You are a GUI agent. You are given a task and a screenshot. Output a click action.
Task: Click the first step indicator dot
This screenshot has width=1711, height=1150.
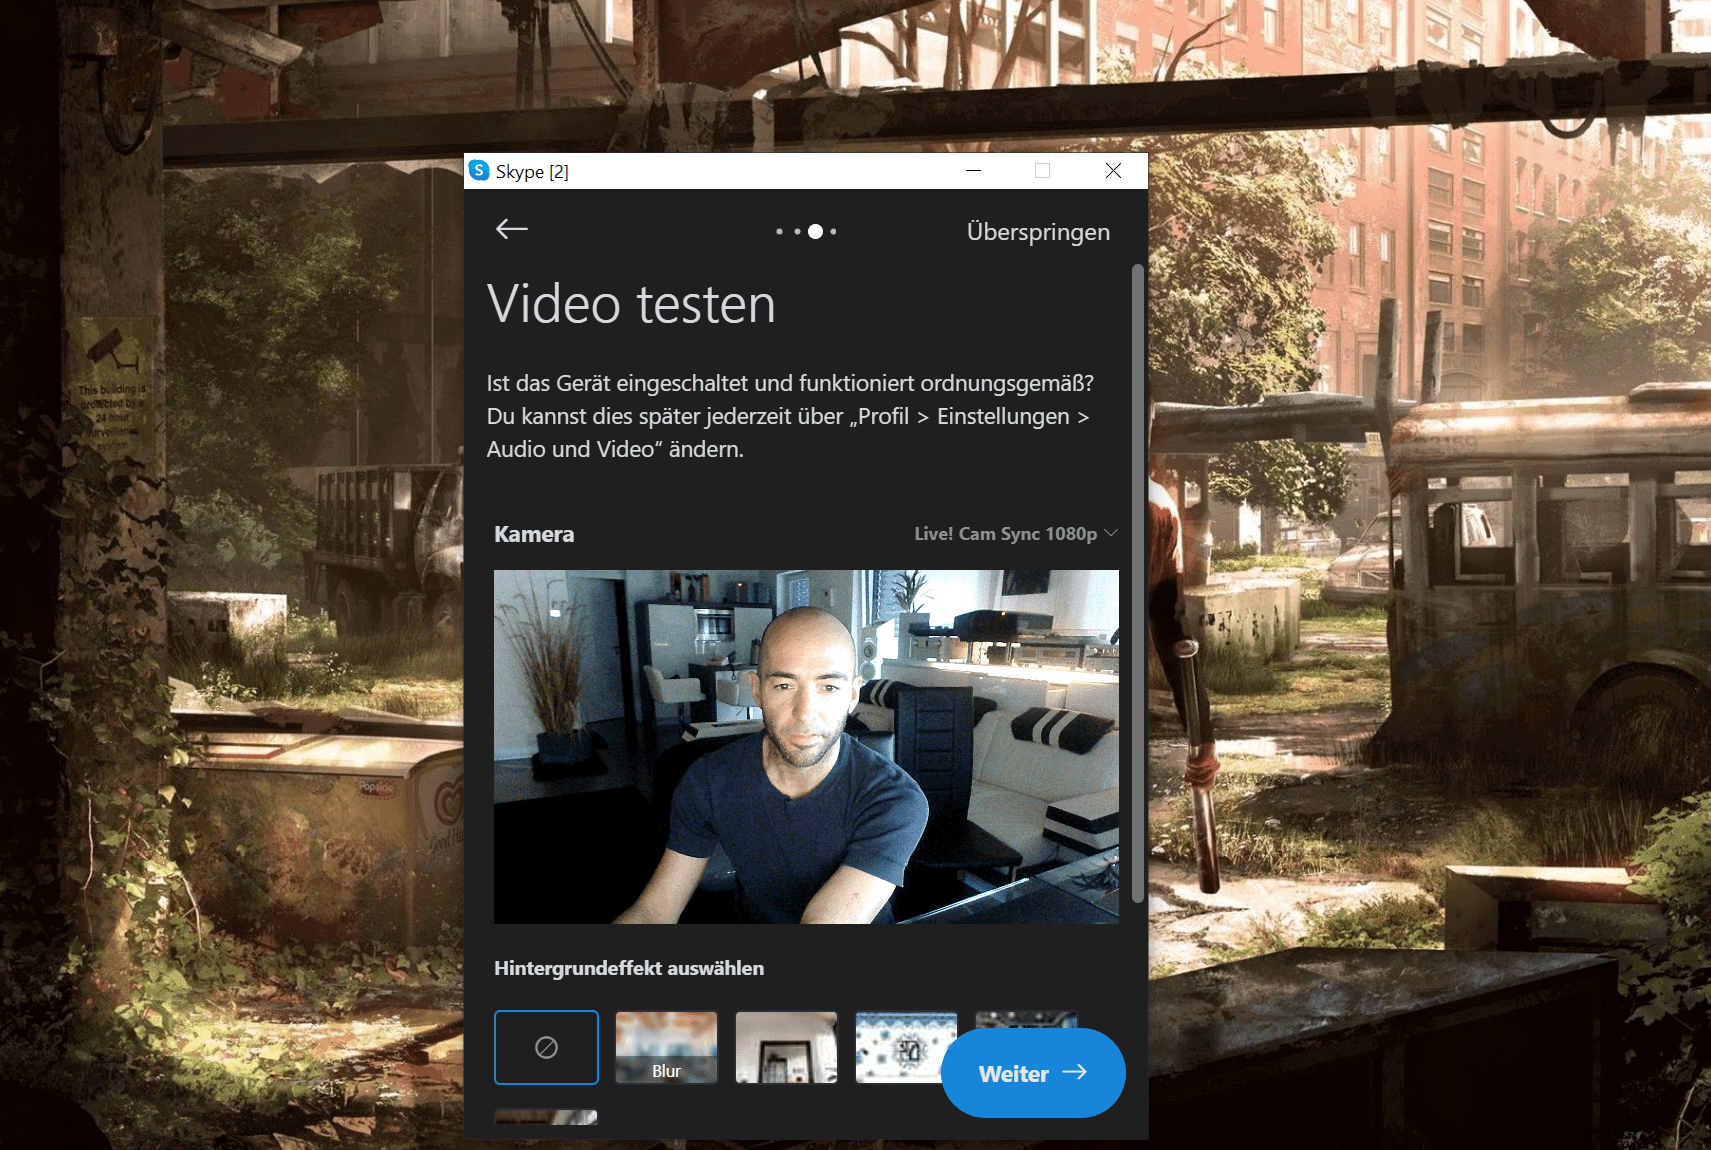click(779, 232)
